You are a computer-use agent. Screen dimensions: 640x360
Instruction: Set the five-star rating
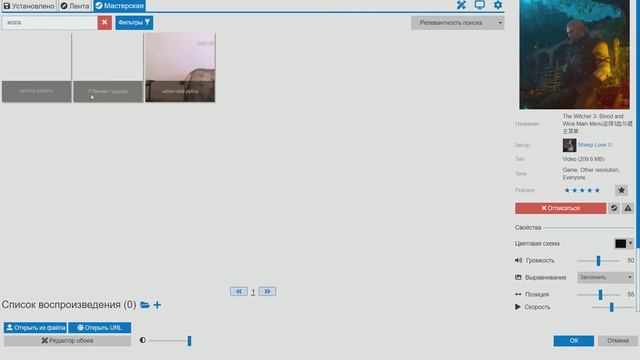(582, 190)
